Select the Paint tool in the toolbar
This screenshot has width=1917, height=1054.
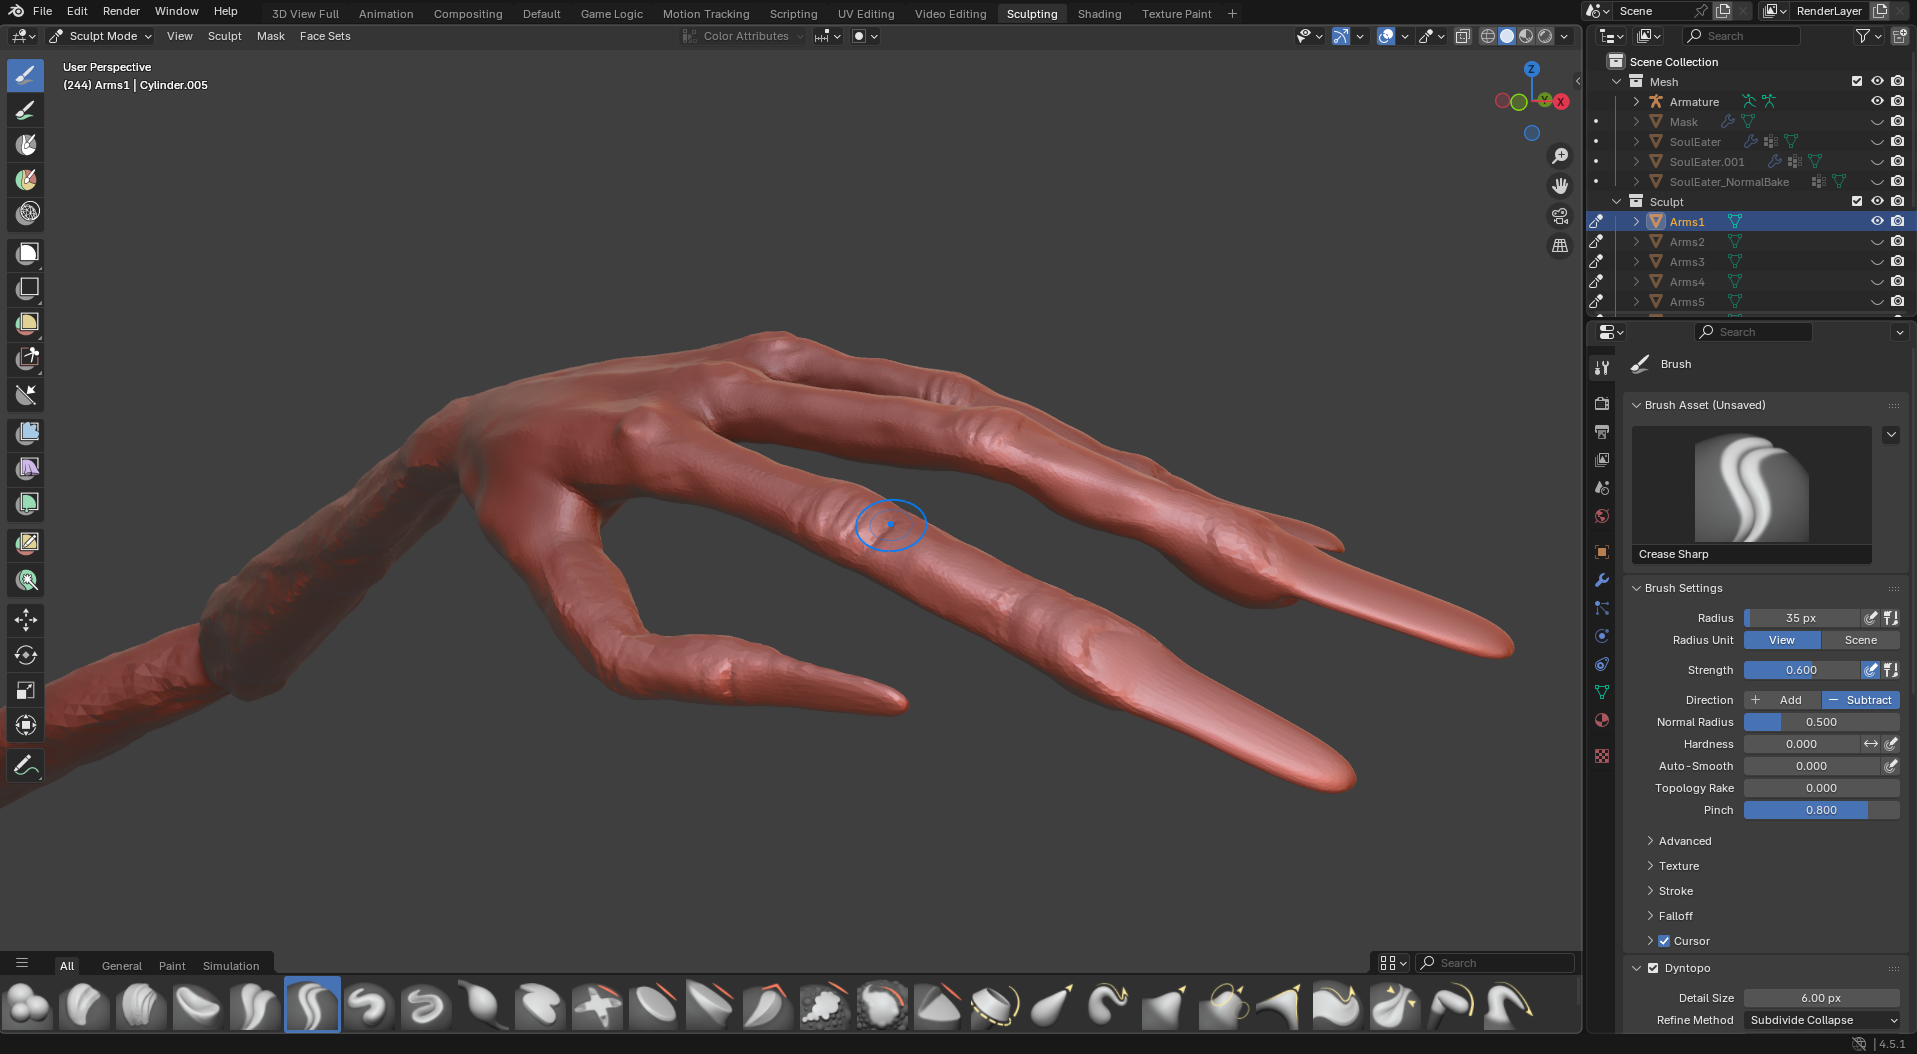[x=26, y=110]
